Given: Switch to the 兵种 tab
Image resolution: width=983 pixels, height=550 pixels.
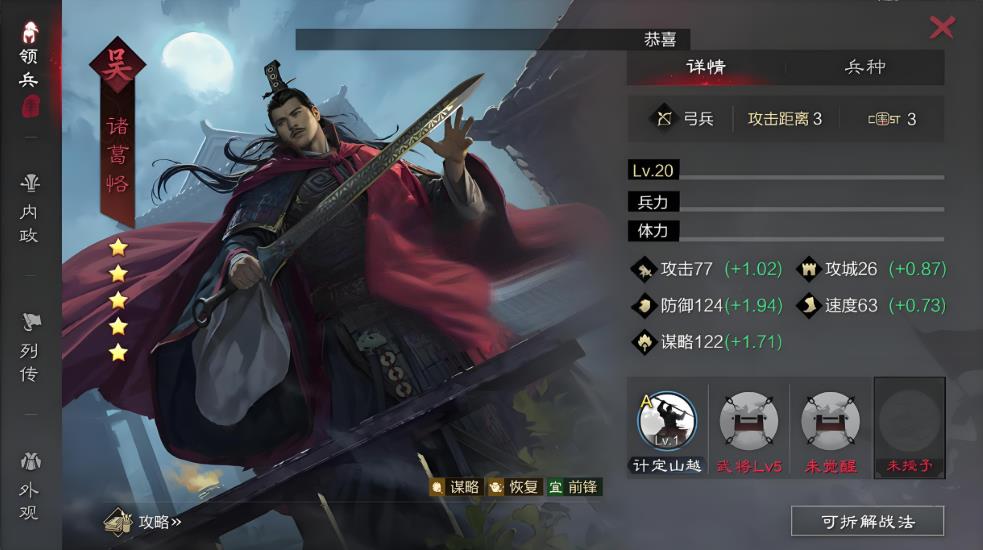Looking at the screenshot, I should click(865, 67).
